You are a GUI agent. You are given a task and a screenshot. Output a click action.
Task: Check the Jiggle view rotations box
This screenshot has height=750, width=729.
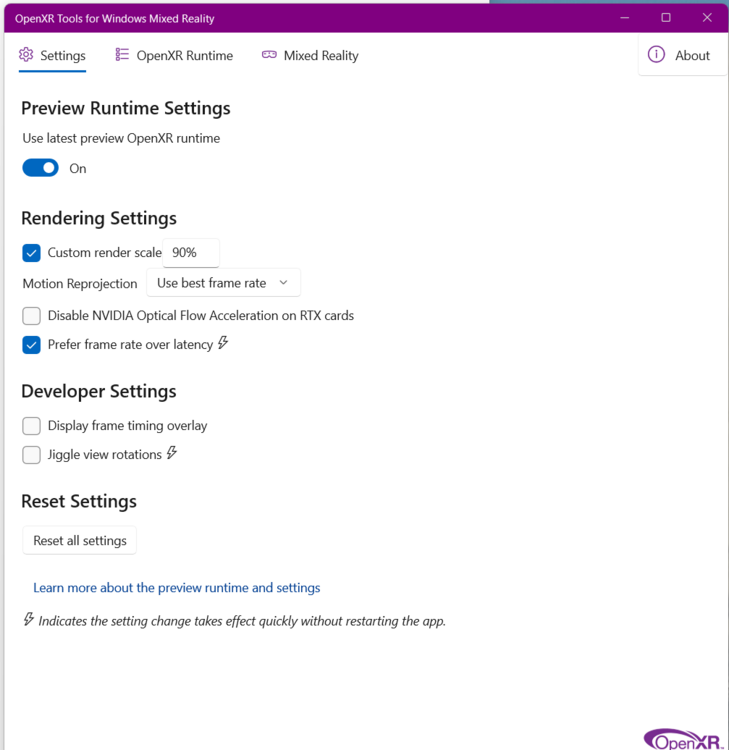click(x=32, y=454)
